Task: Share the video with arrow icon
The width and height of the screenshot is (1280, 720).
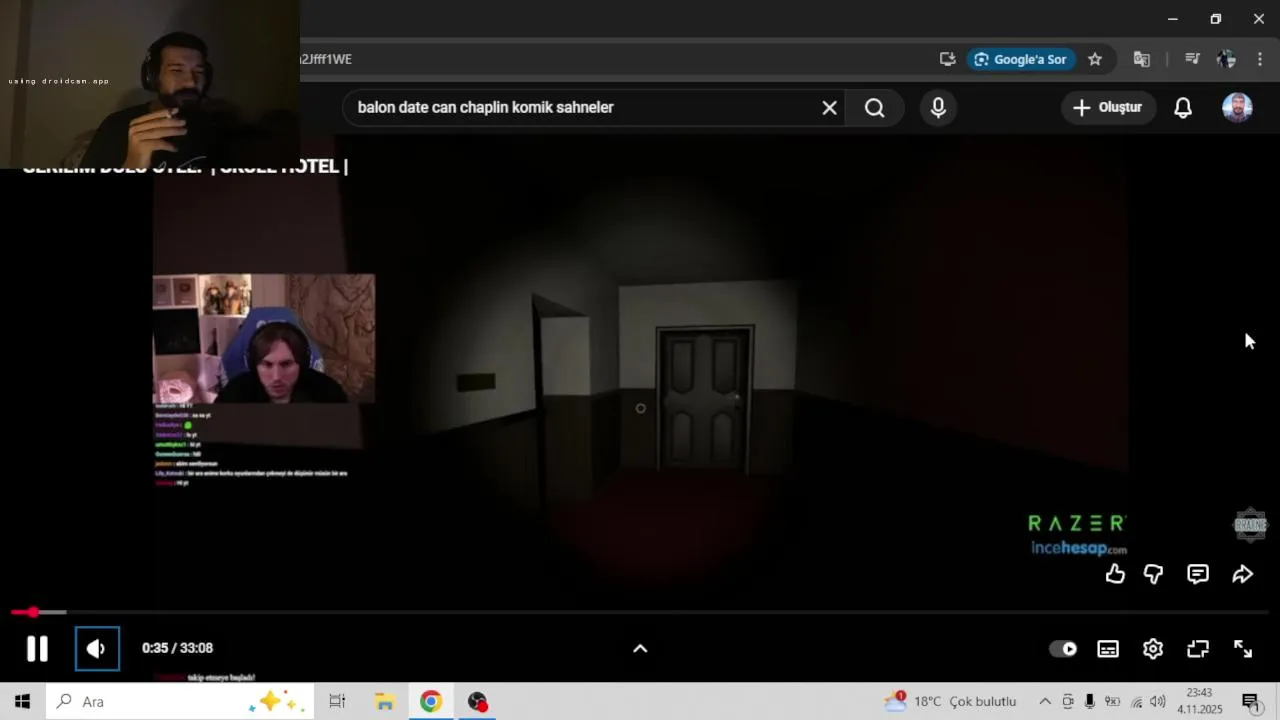Action: click(1242, 574)
